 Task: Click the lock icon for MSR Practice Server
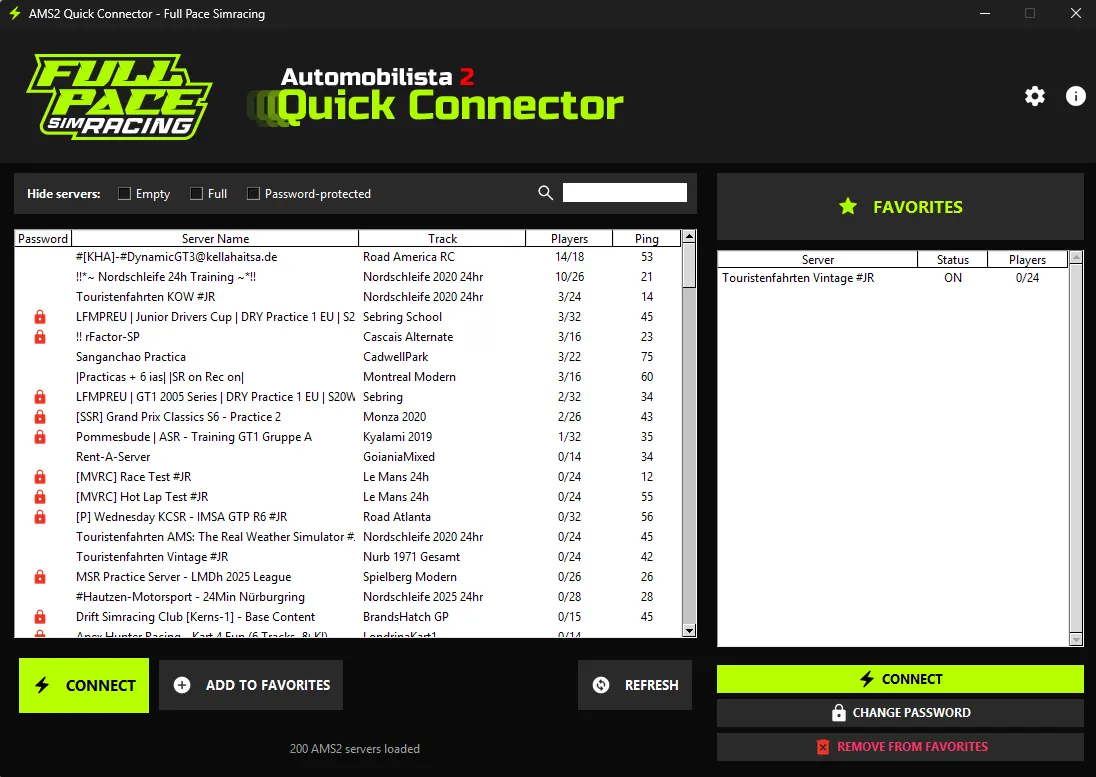40,577
